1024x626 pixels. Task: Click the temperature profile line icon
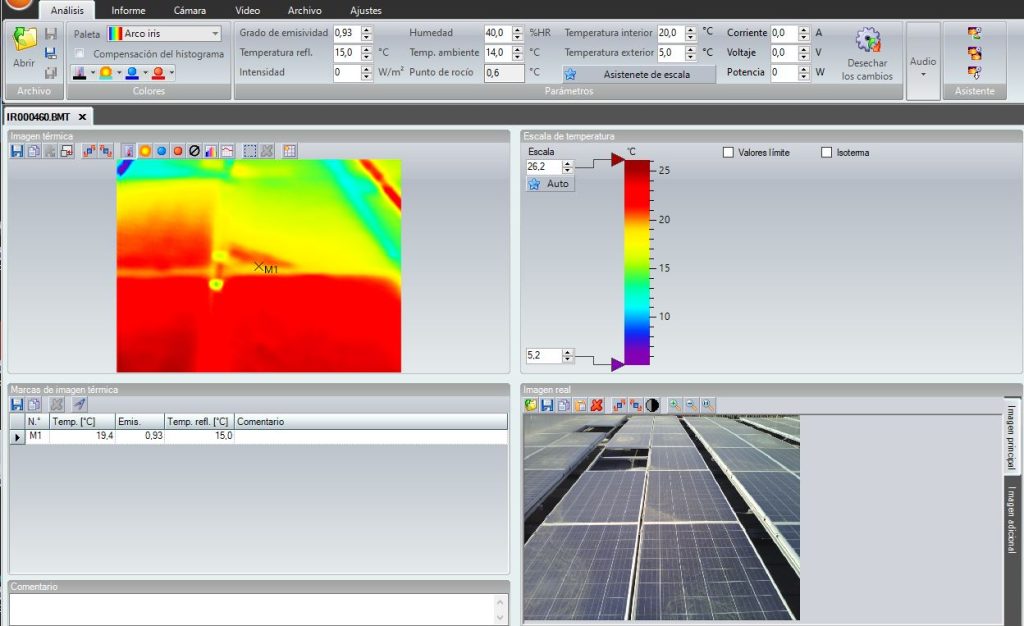point(227,151)
